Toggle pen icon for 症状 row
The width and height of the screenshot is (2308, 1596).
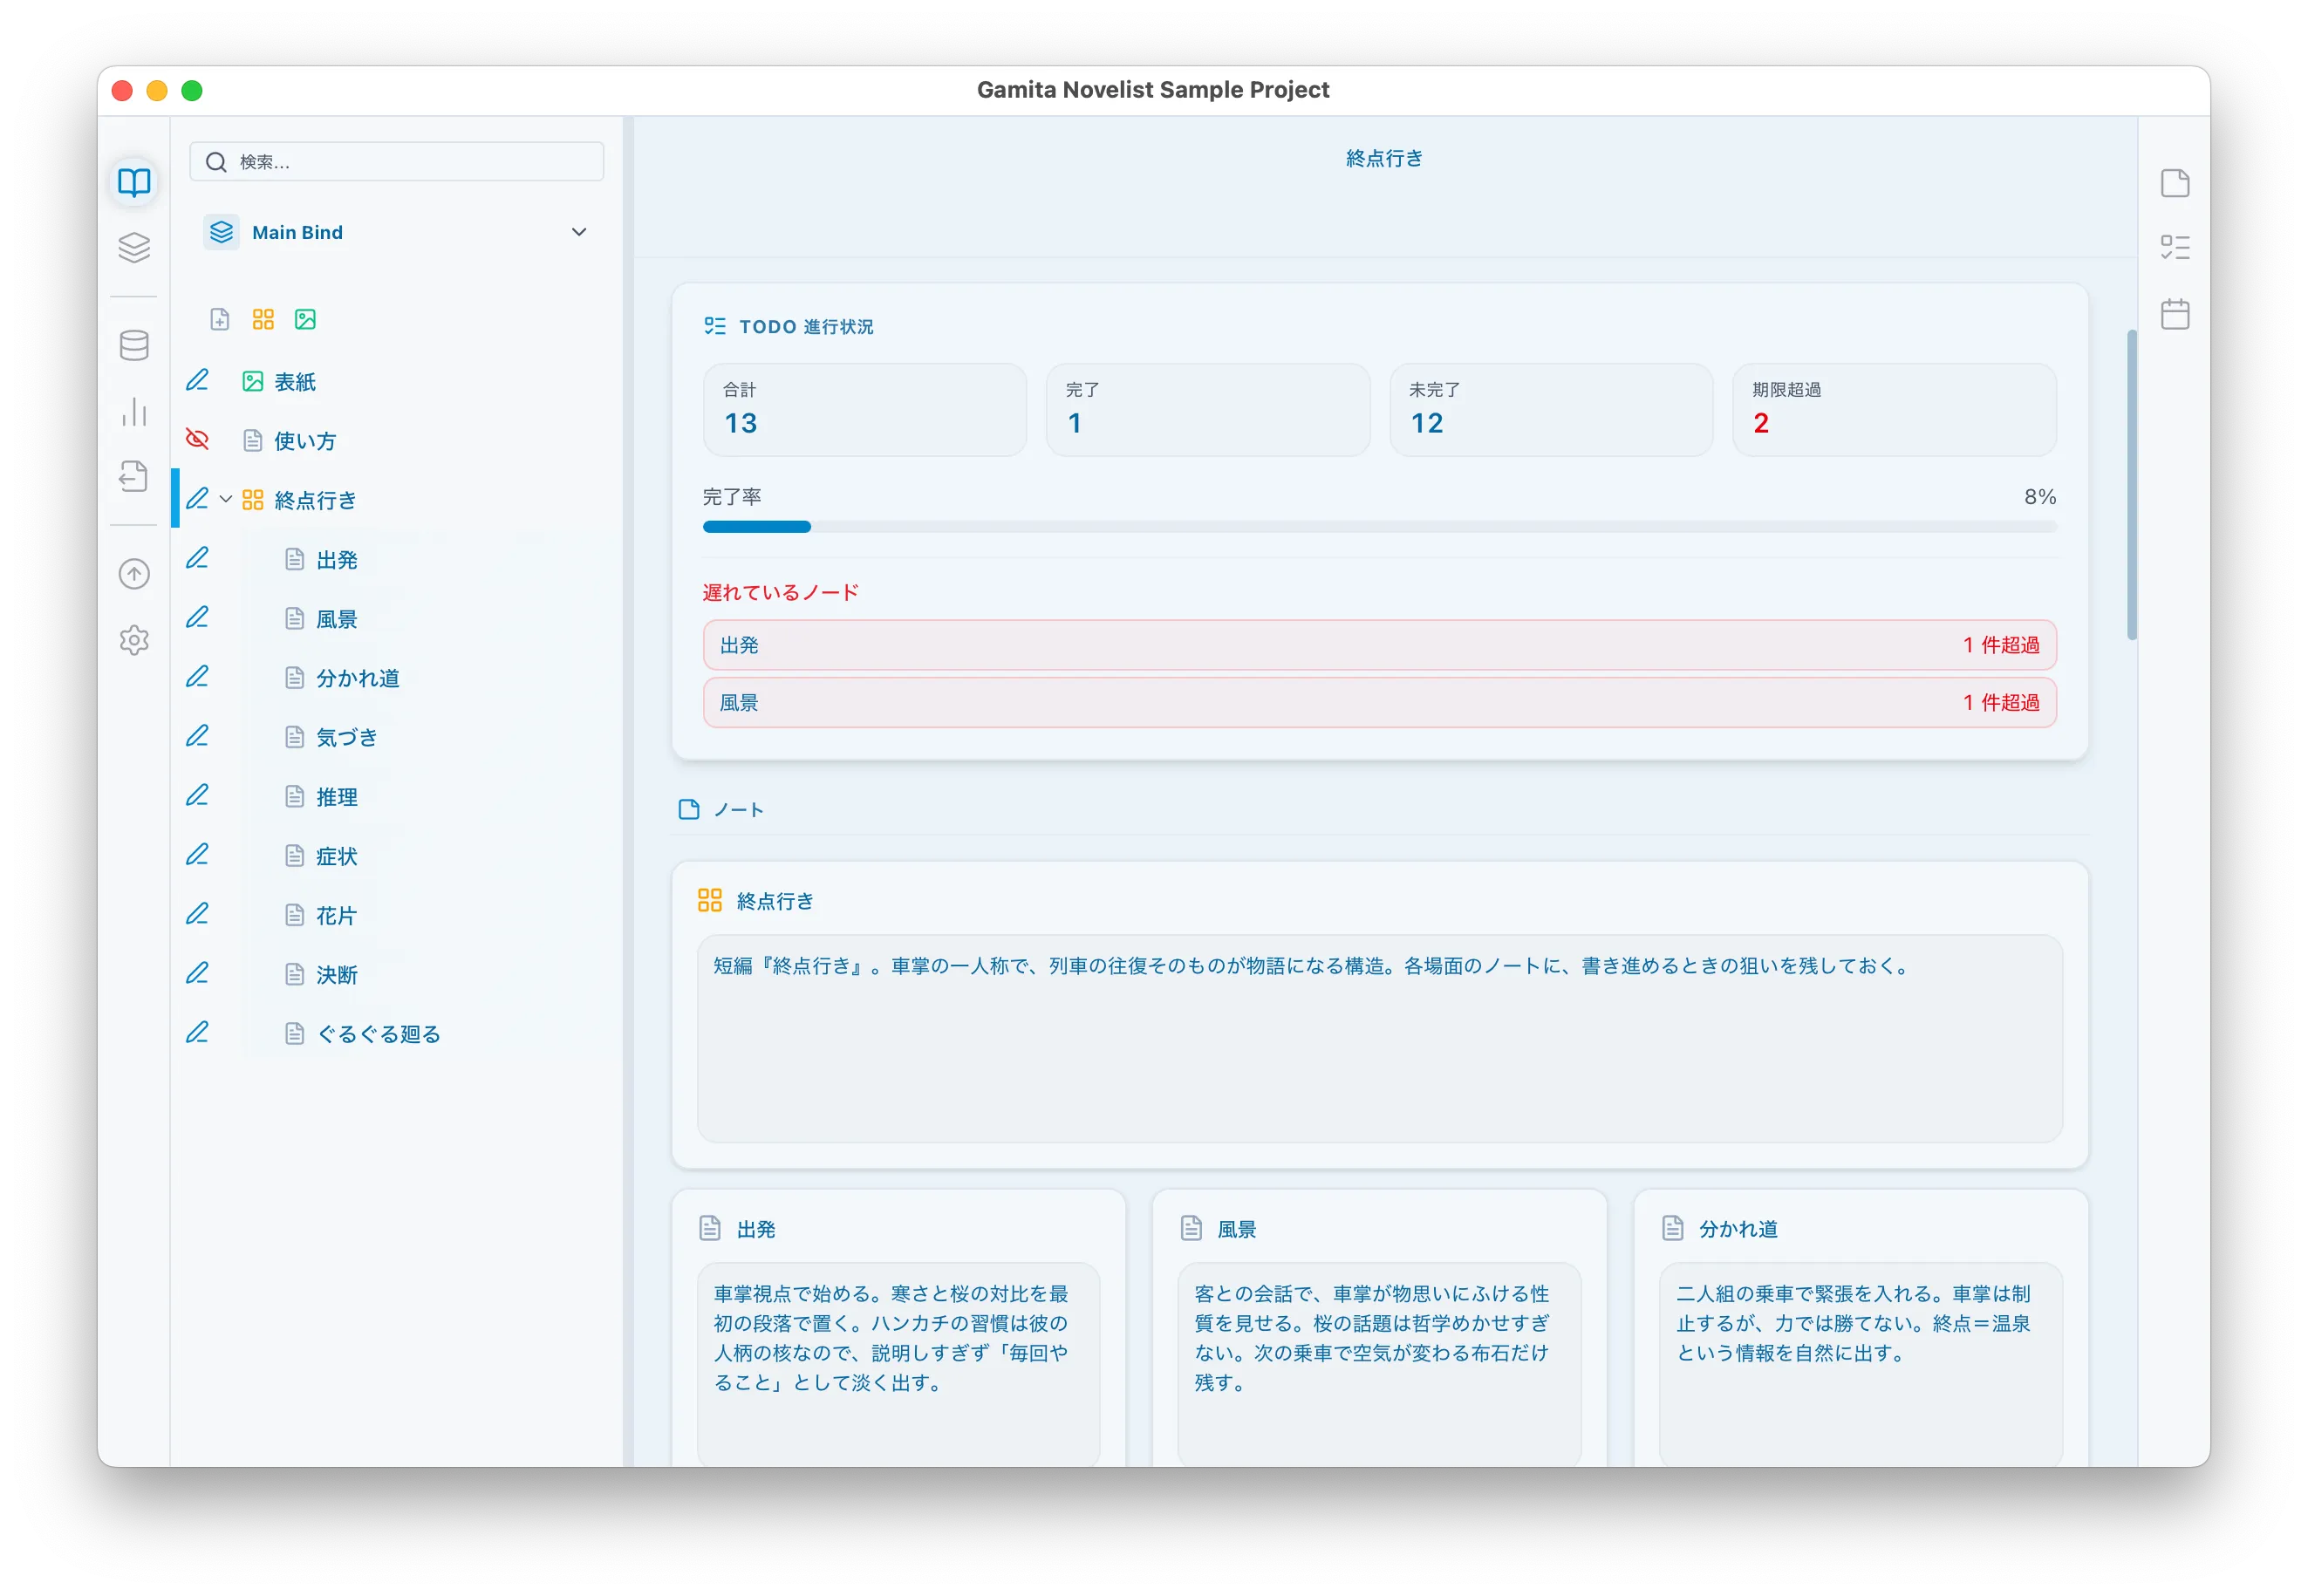pyautogui.click(x=197, y=855)
